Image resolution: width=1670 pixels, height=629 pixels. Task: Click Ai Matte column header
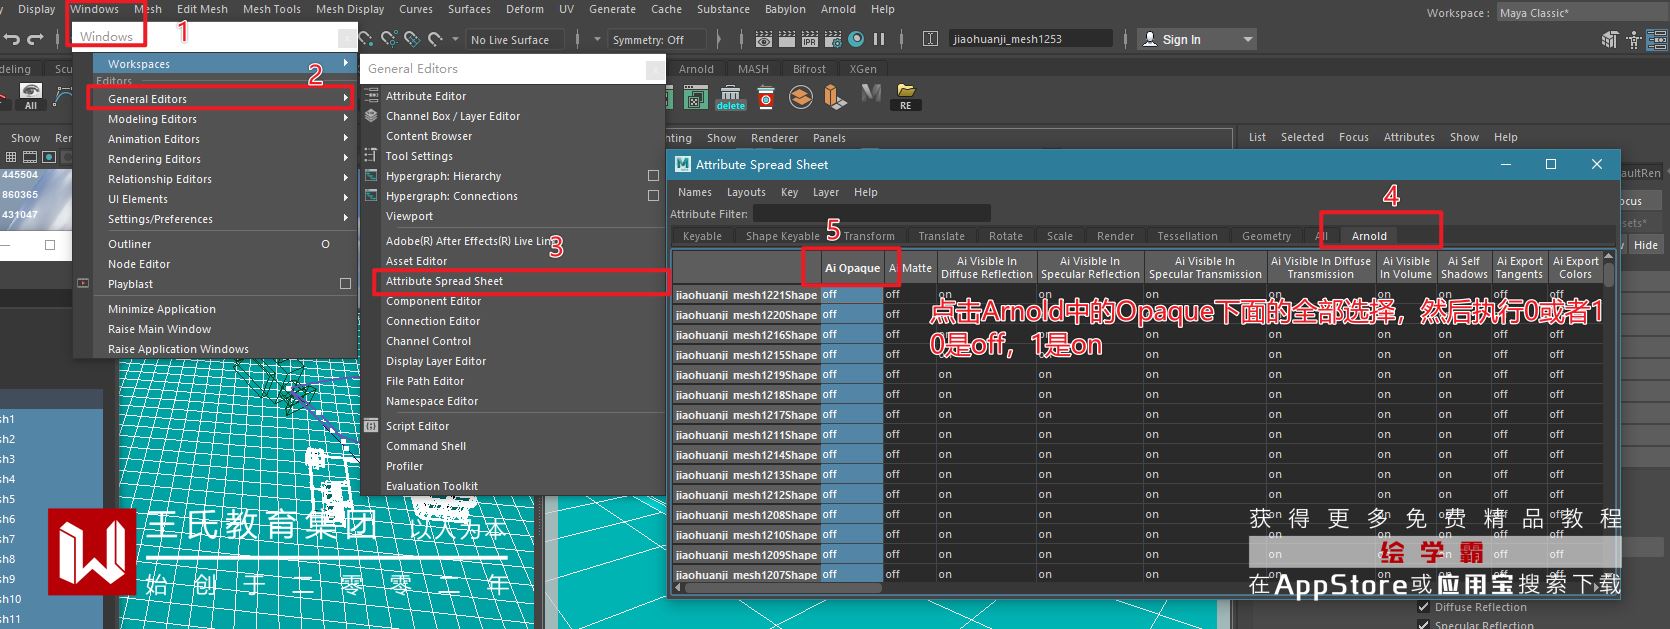[x=910, y=268]
